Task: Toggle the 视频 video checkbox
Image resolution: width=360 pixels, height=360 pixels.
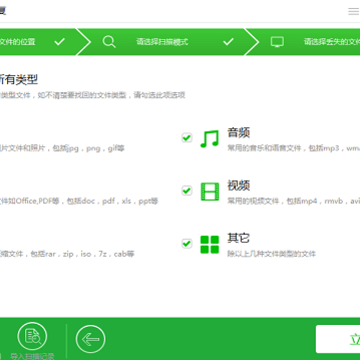Action: pyautogui.click(x=187, y=191)
